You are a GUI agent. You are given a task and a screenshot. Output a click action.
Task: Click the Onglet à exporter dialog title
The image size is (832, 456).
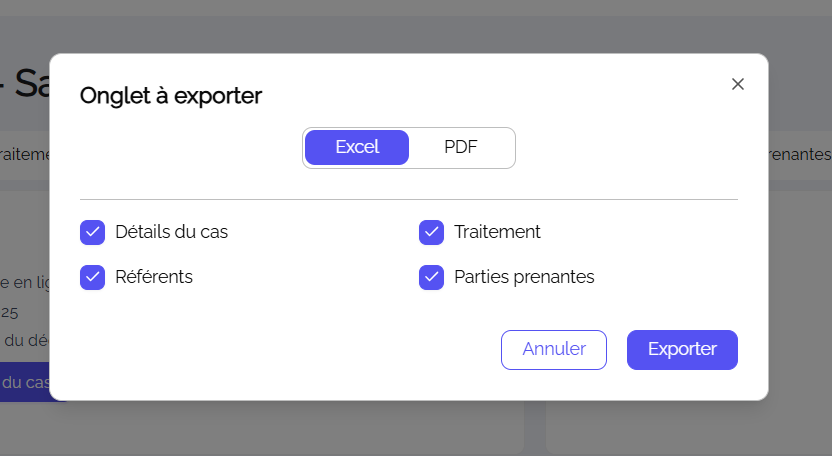pyautogui.click(x=171, y=96)
